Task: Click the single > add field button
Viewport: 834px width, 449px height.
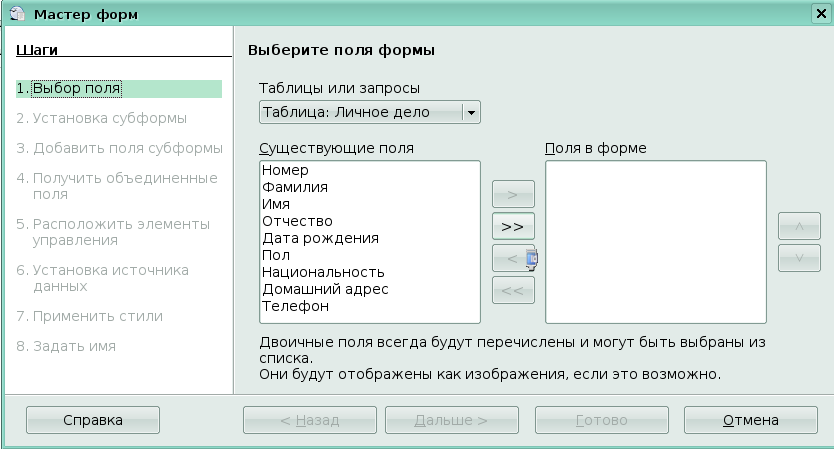Action: point(513,193)
